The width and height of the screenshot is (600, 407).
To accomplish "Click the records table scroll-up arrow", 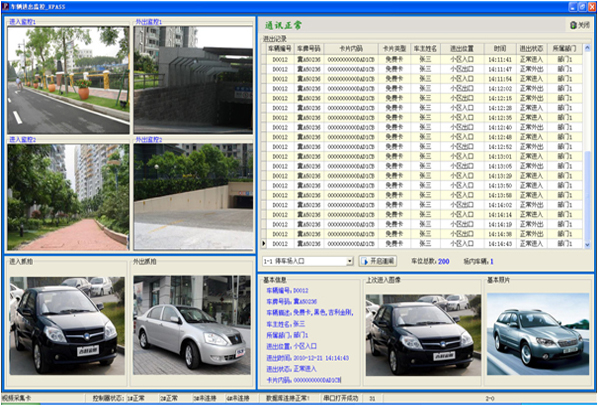I will coord(587,48).
